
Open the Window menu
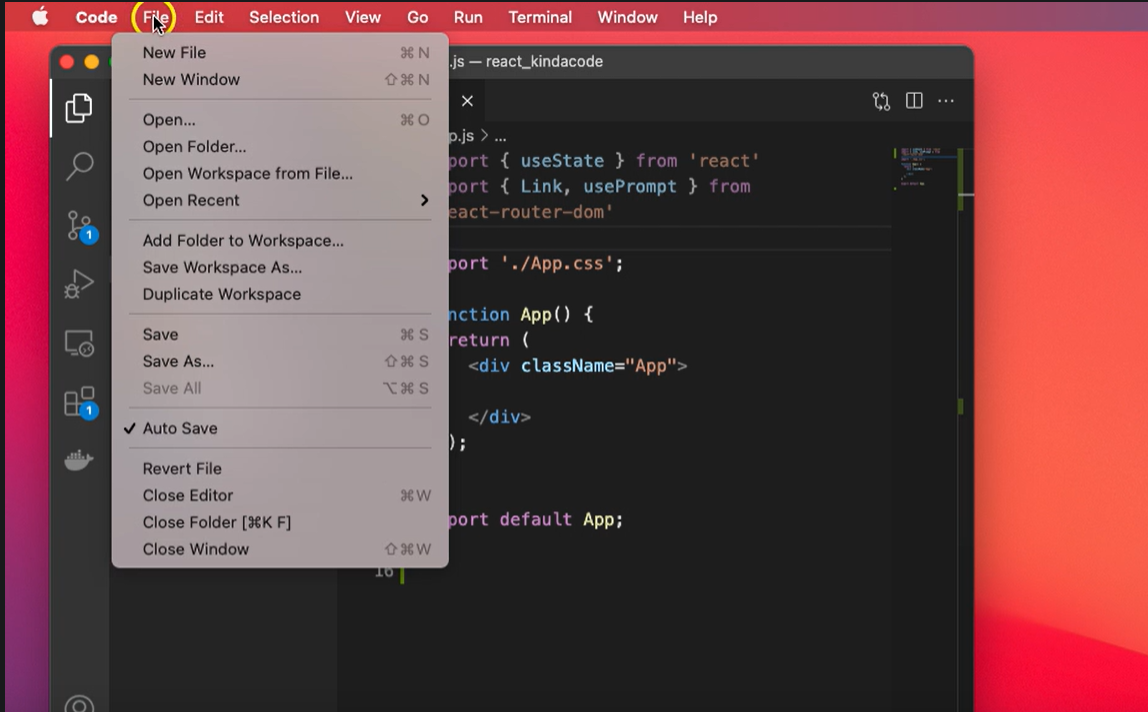(x=627, y=17)
